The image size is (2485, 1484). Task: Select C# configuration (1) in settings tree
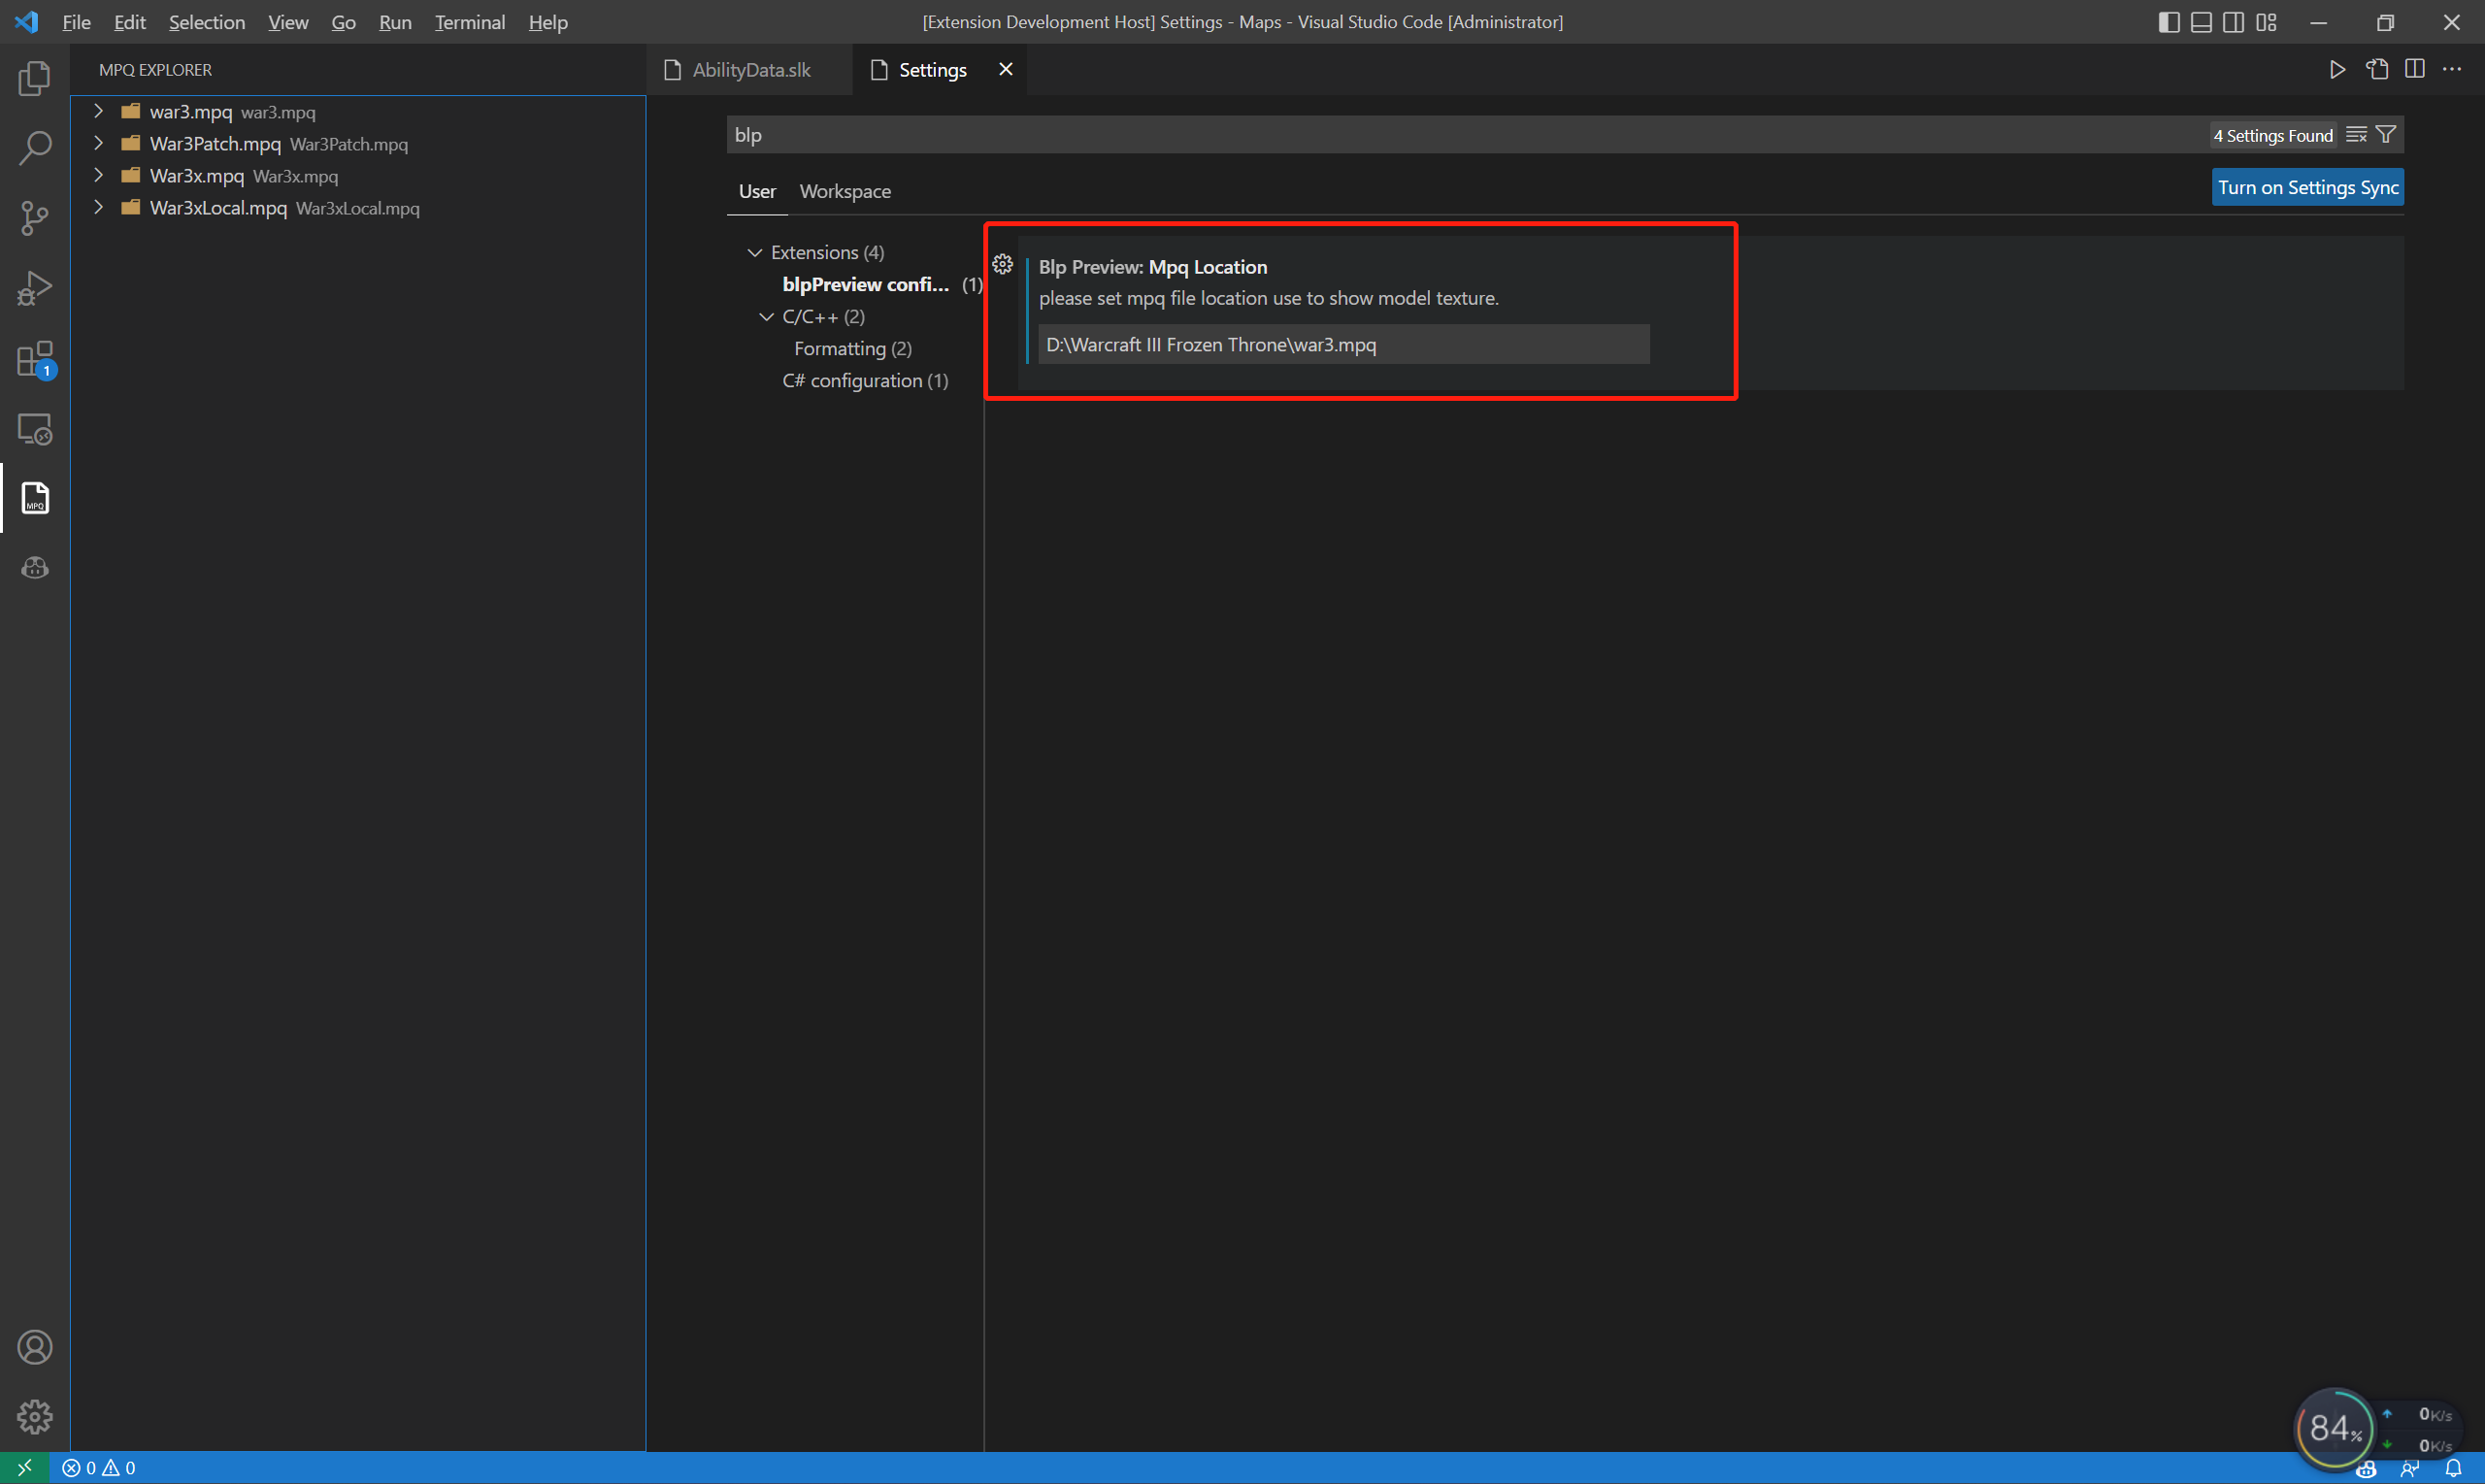point(865,380)
